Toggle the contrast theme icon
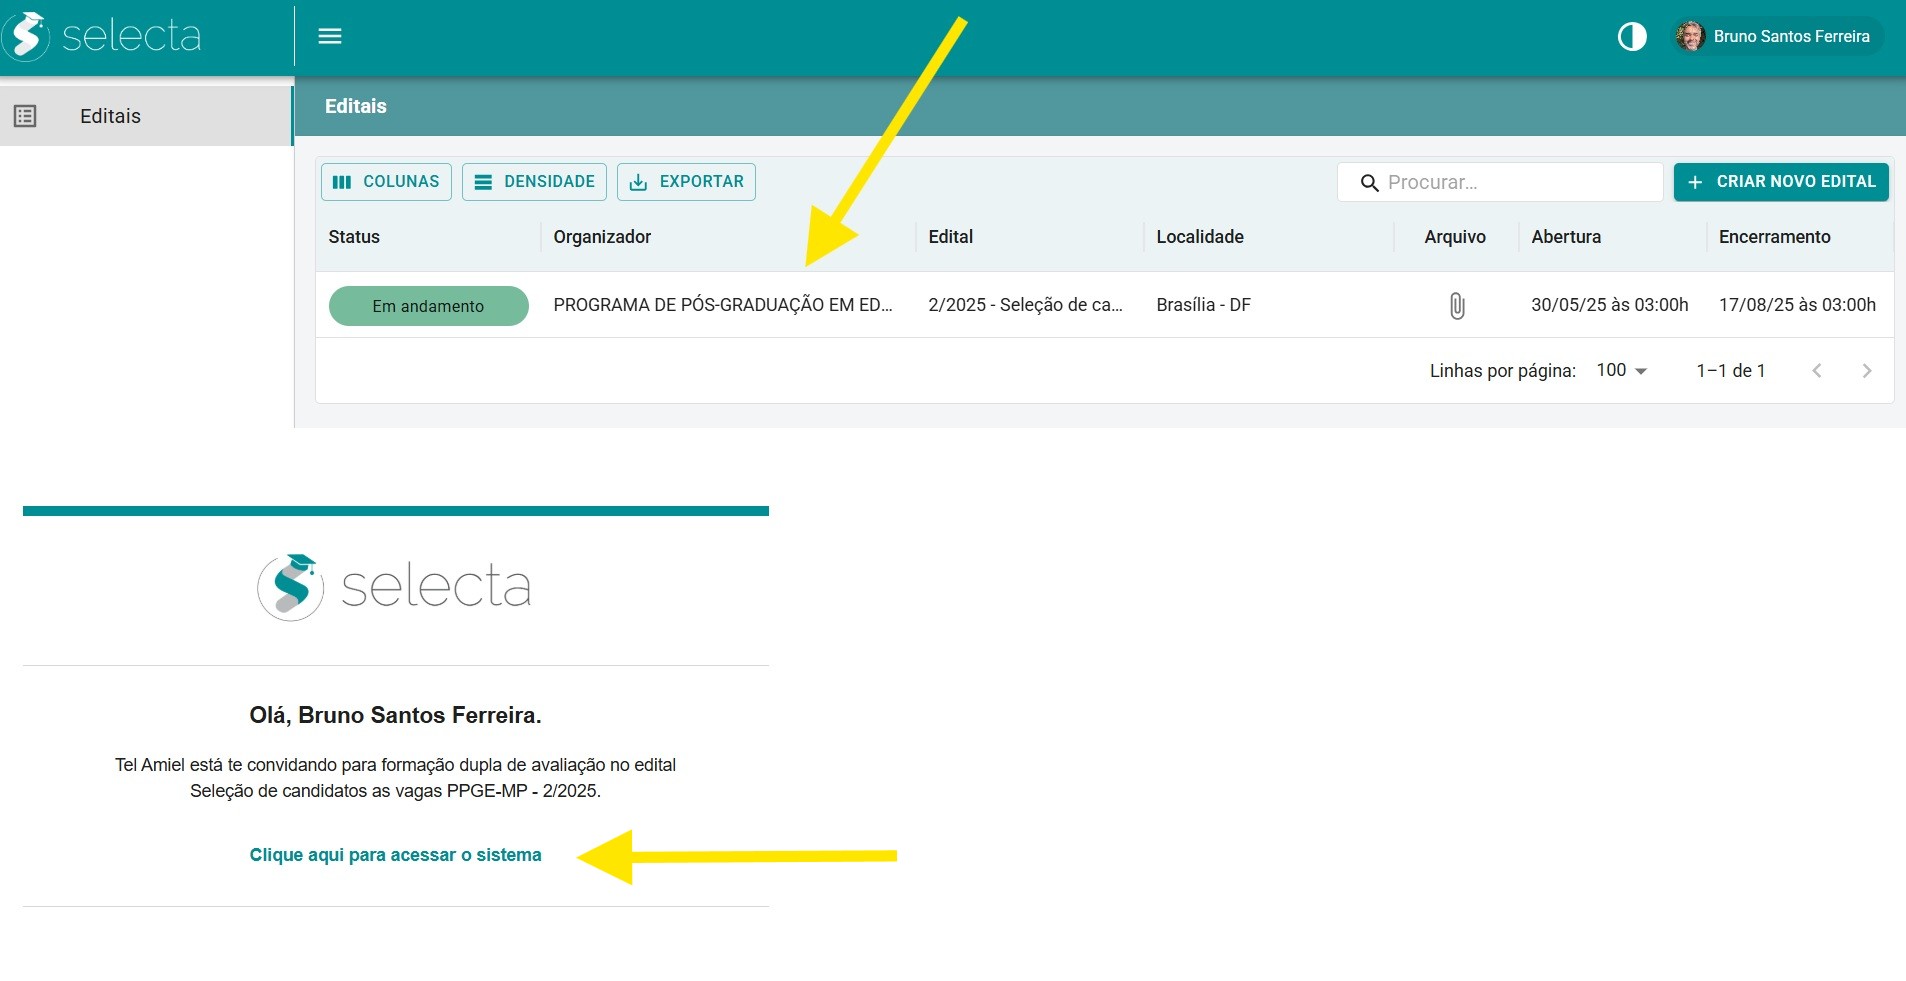Screen dimensions: 1906x981 [1632, 37]
